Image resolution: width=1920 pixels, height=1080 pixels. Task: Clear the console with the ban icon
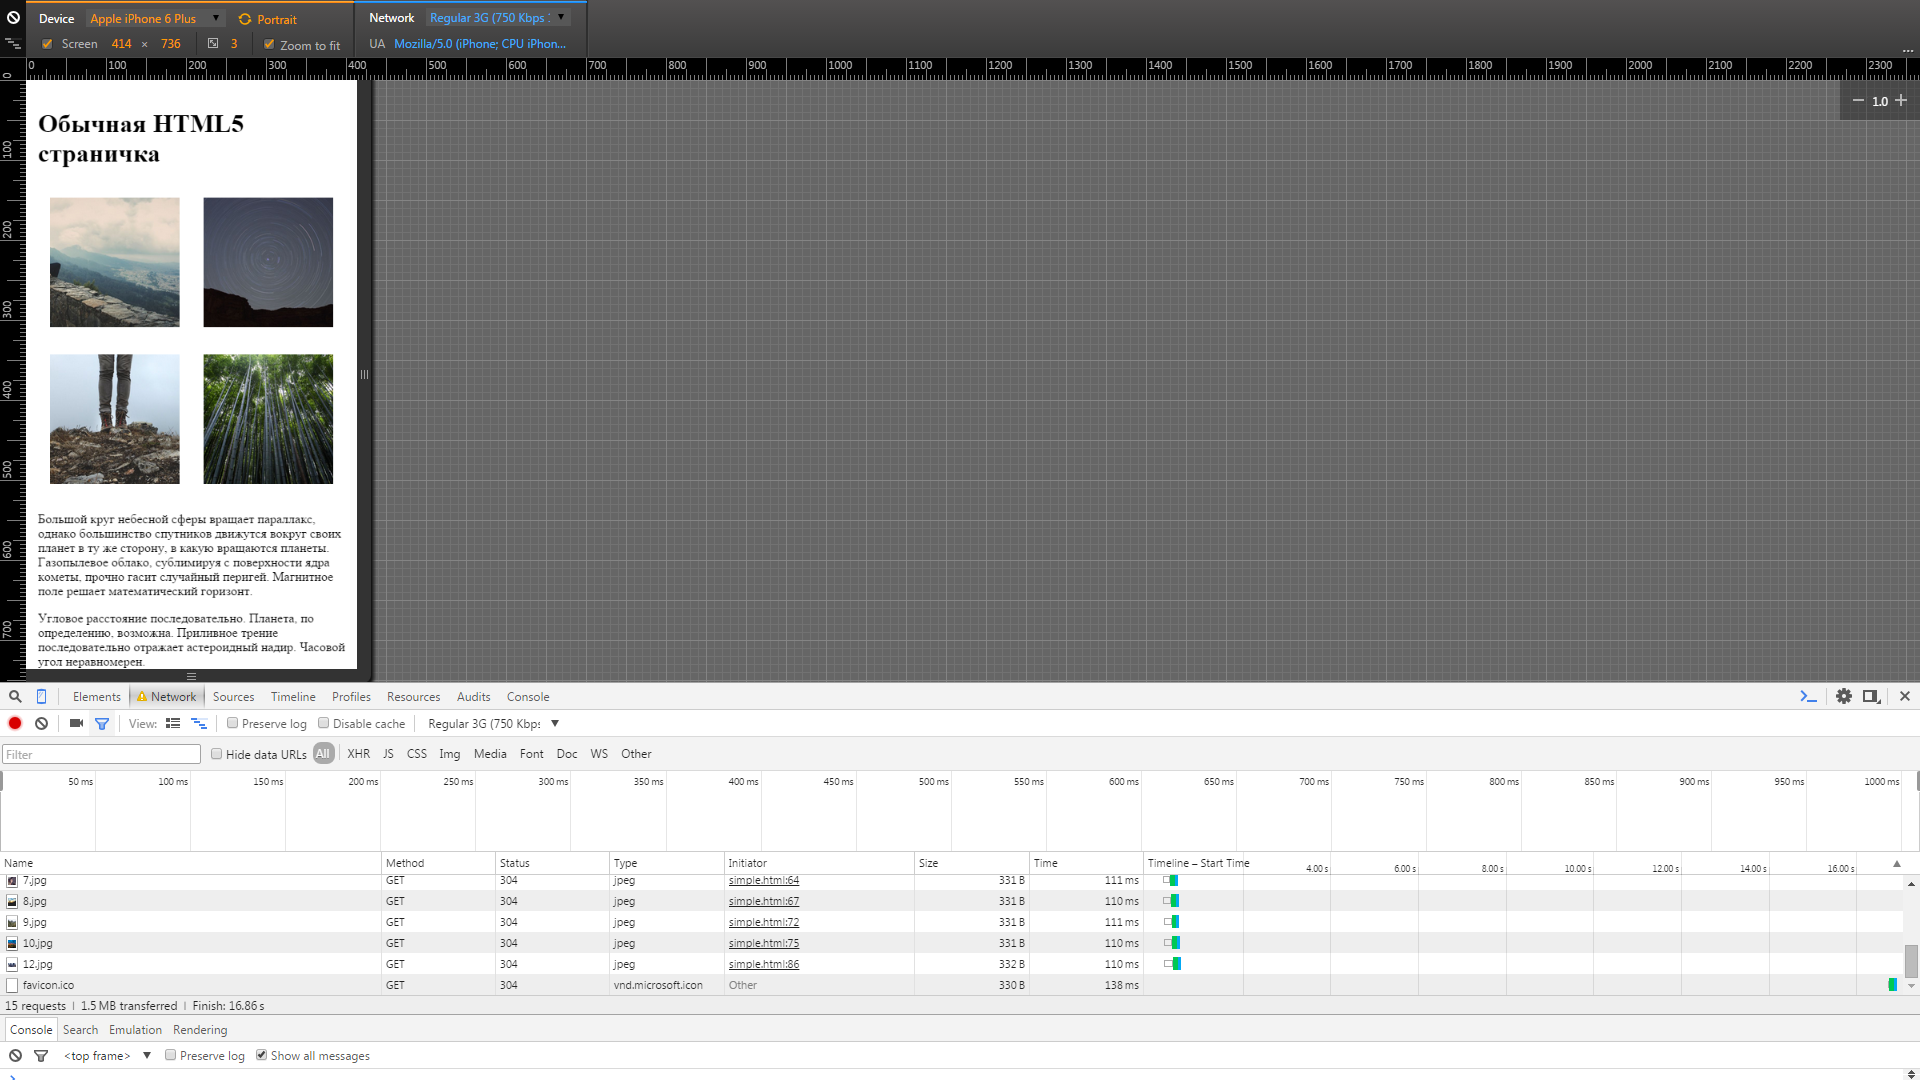pos(15,1056)
